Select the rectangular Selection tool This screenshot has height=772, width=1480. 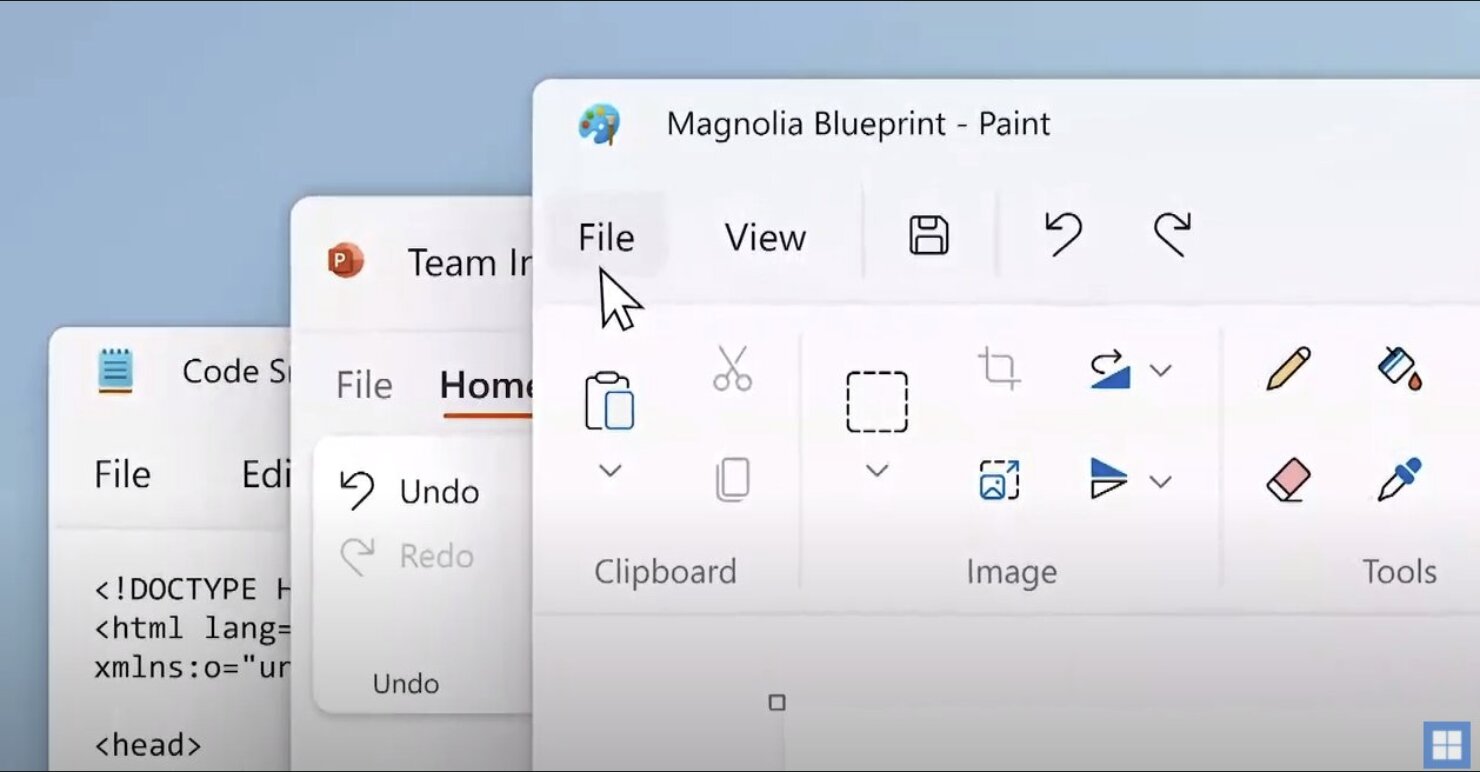tap(877, 402)
